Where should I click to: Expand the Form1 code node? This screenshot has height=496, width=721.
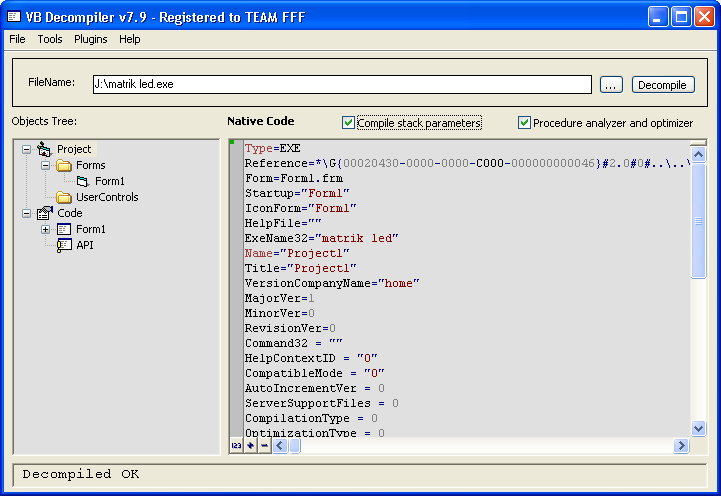coord(46,229)
